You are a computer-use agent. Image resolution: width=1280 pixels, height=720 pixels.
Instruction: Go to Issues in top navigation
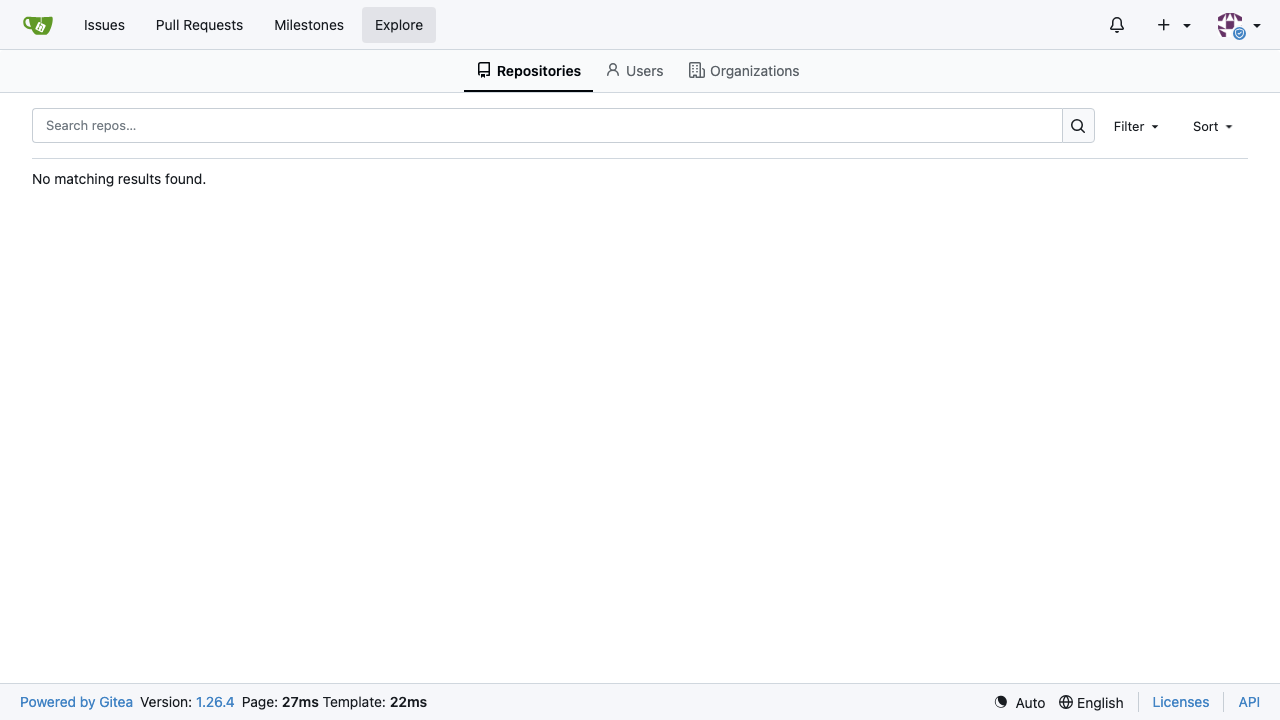(104, 25)
